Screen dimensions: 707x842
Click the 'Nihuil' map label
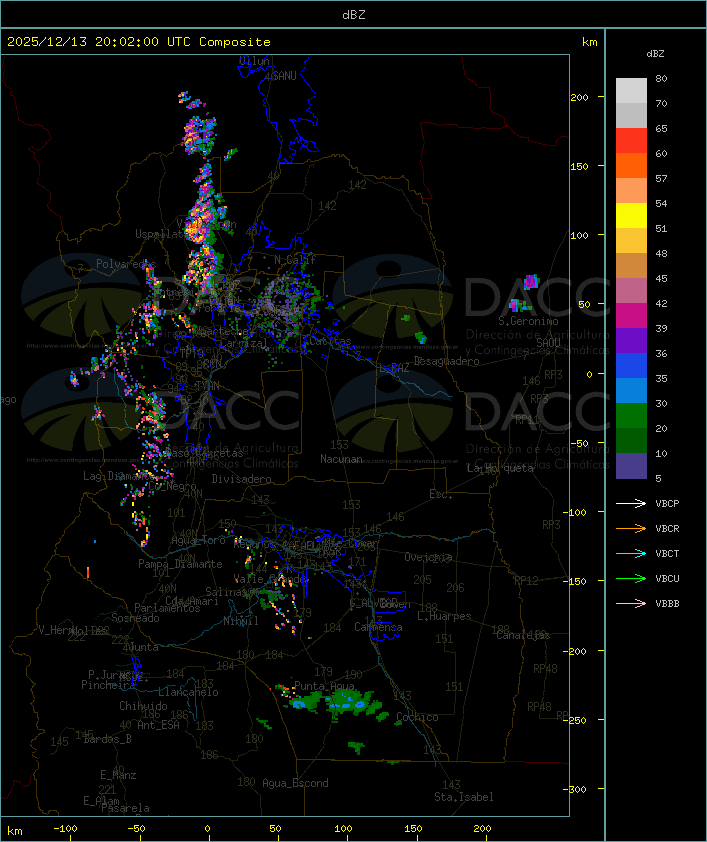click(x=241, y=621)
